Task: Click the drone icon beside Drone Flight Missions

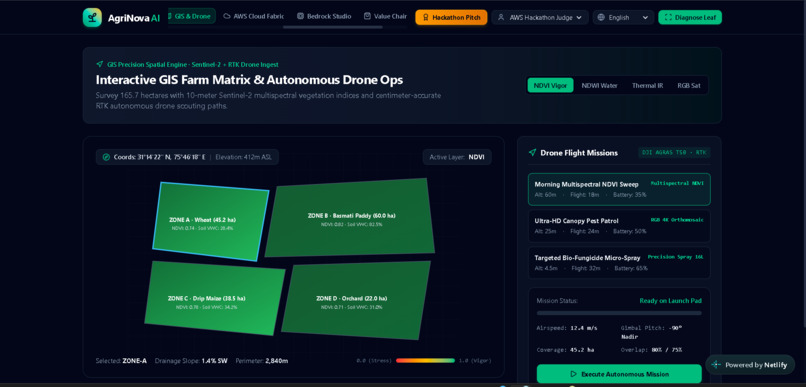Action: (x=533, y=153)
